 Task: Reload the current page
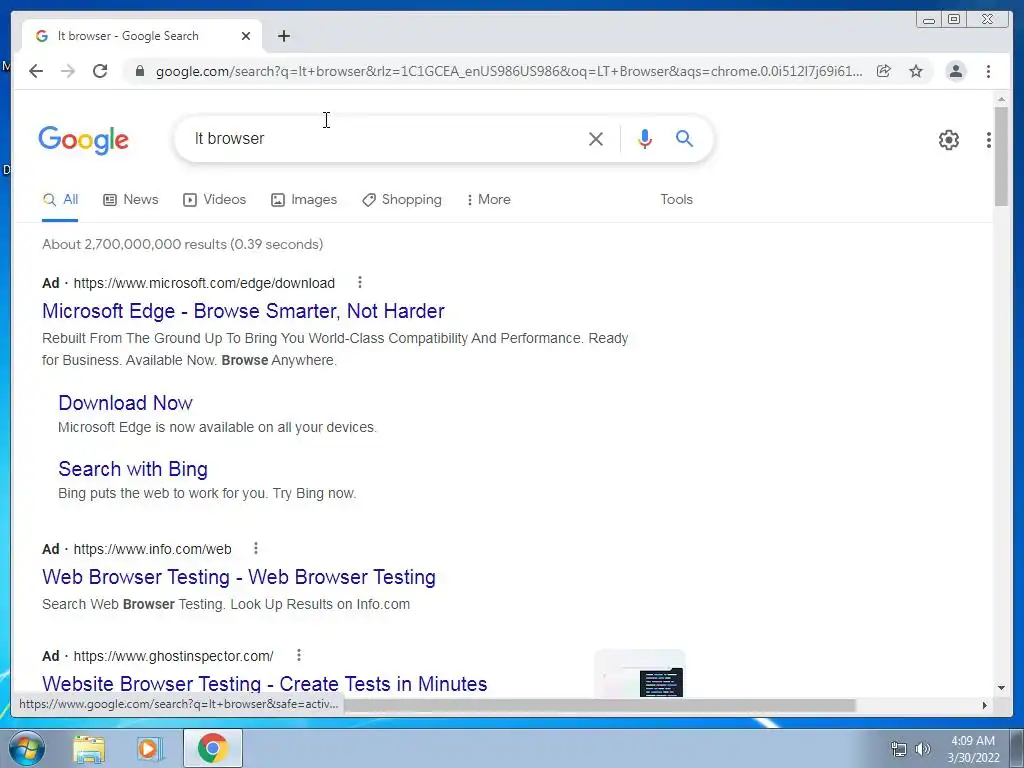[x=100, y=71]
